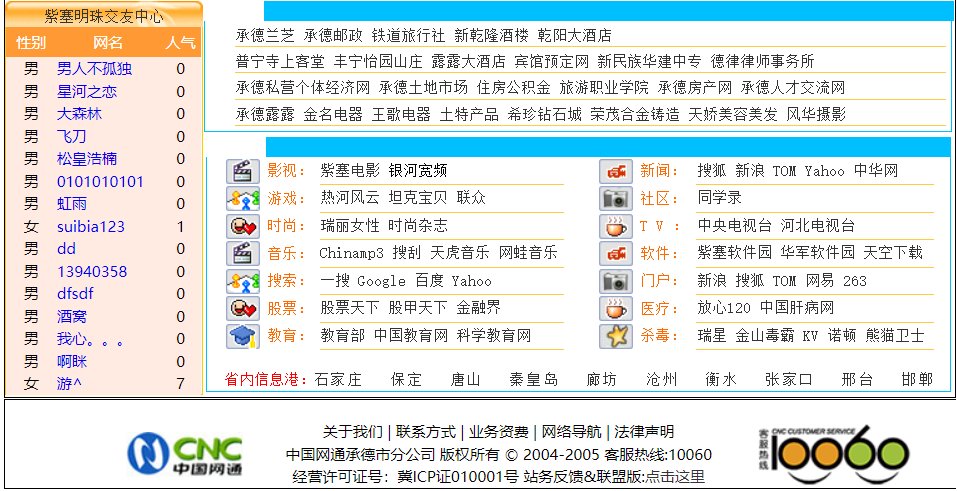Open 紫塞电影 link
Viewport: 957px width, 491px height.
[x=350, y=170]
